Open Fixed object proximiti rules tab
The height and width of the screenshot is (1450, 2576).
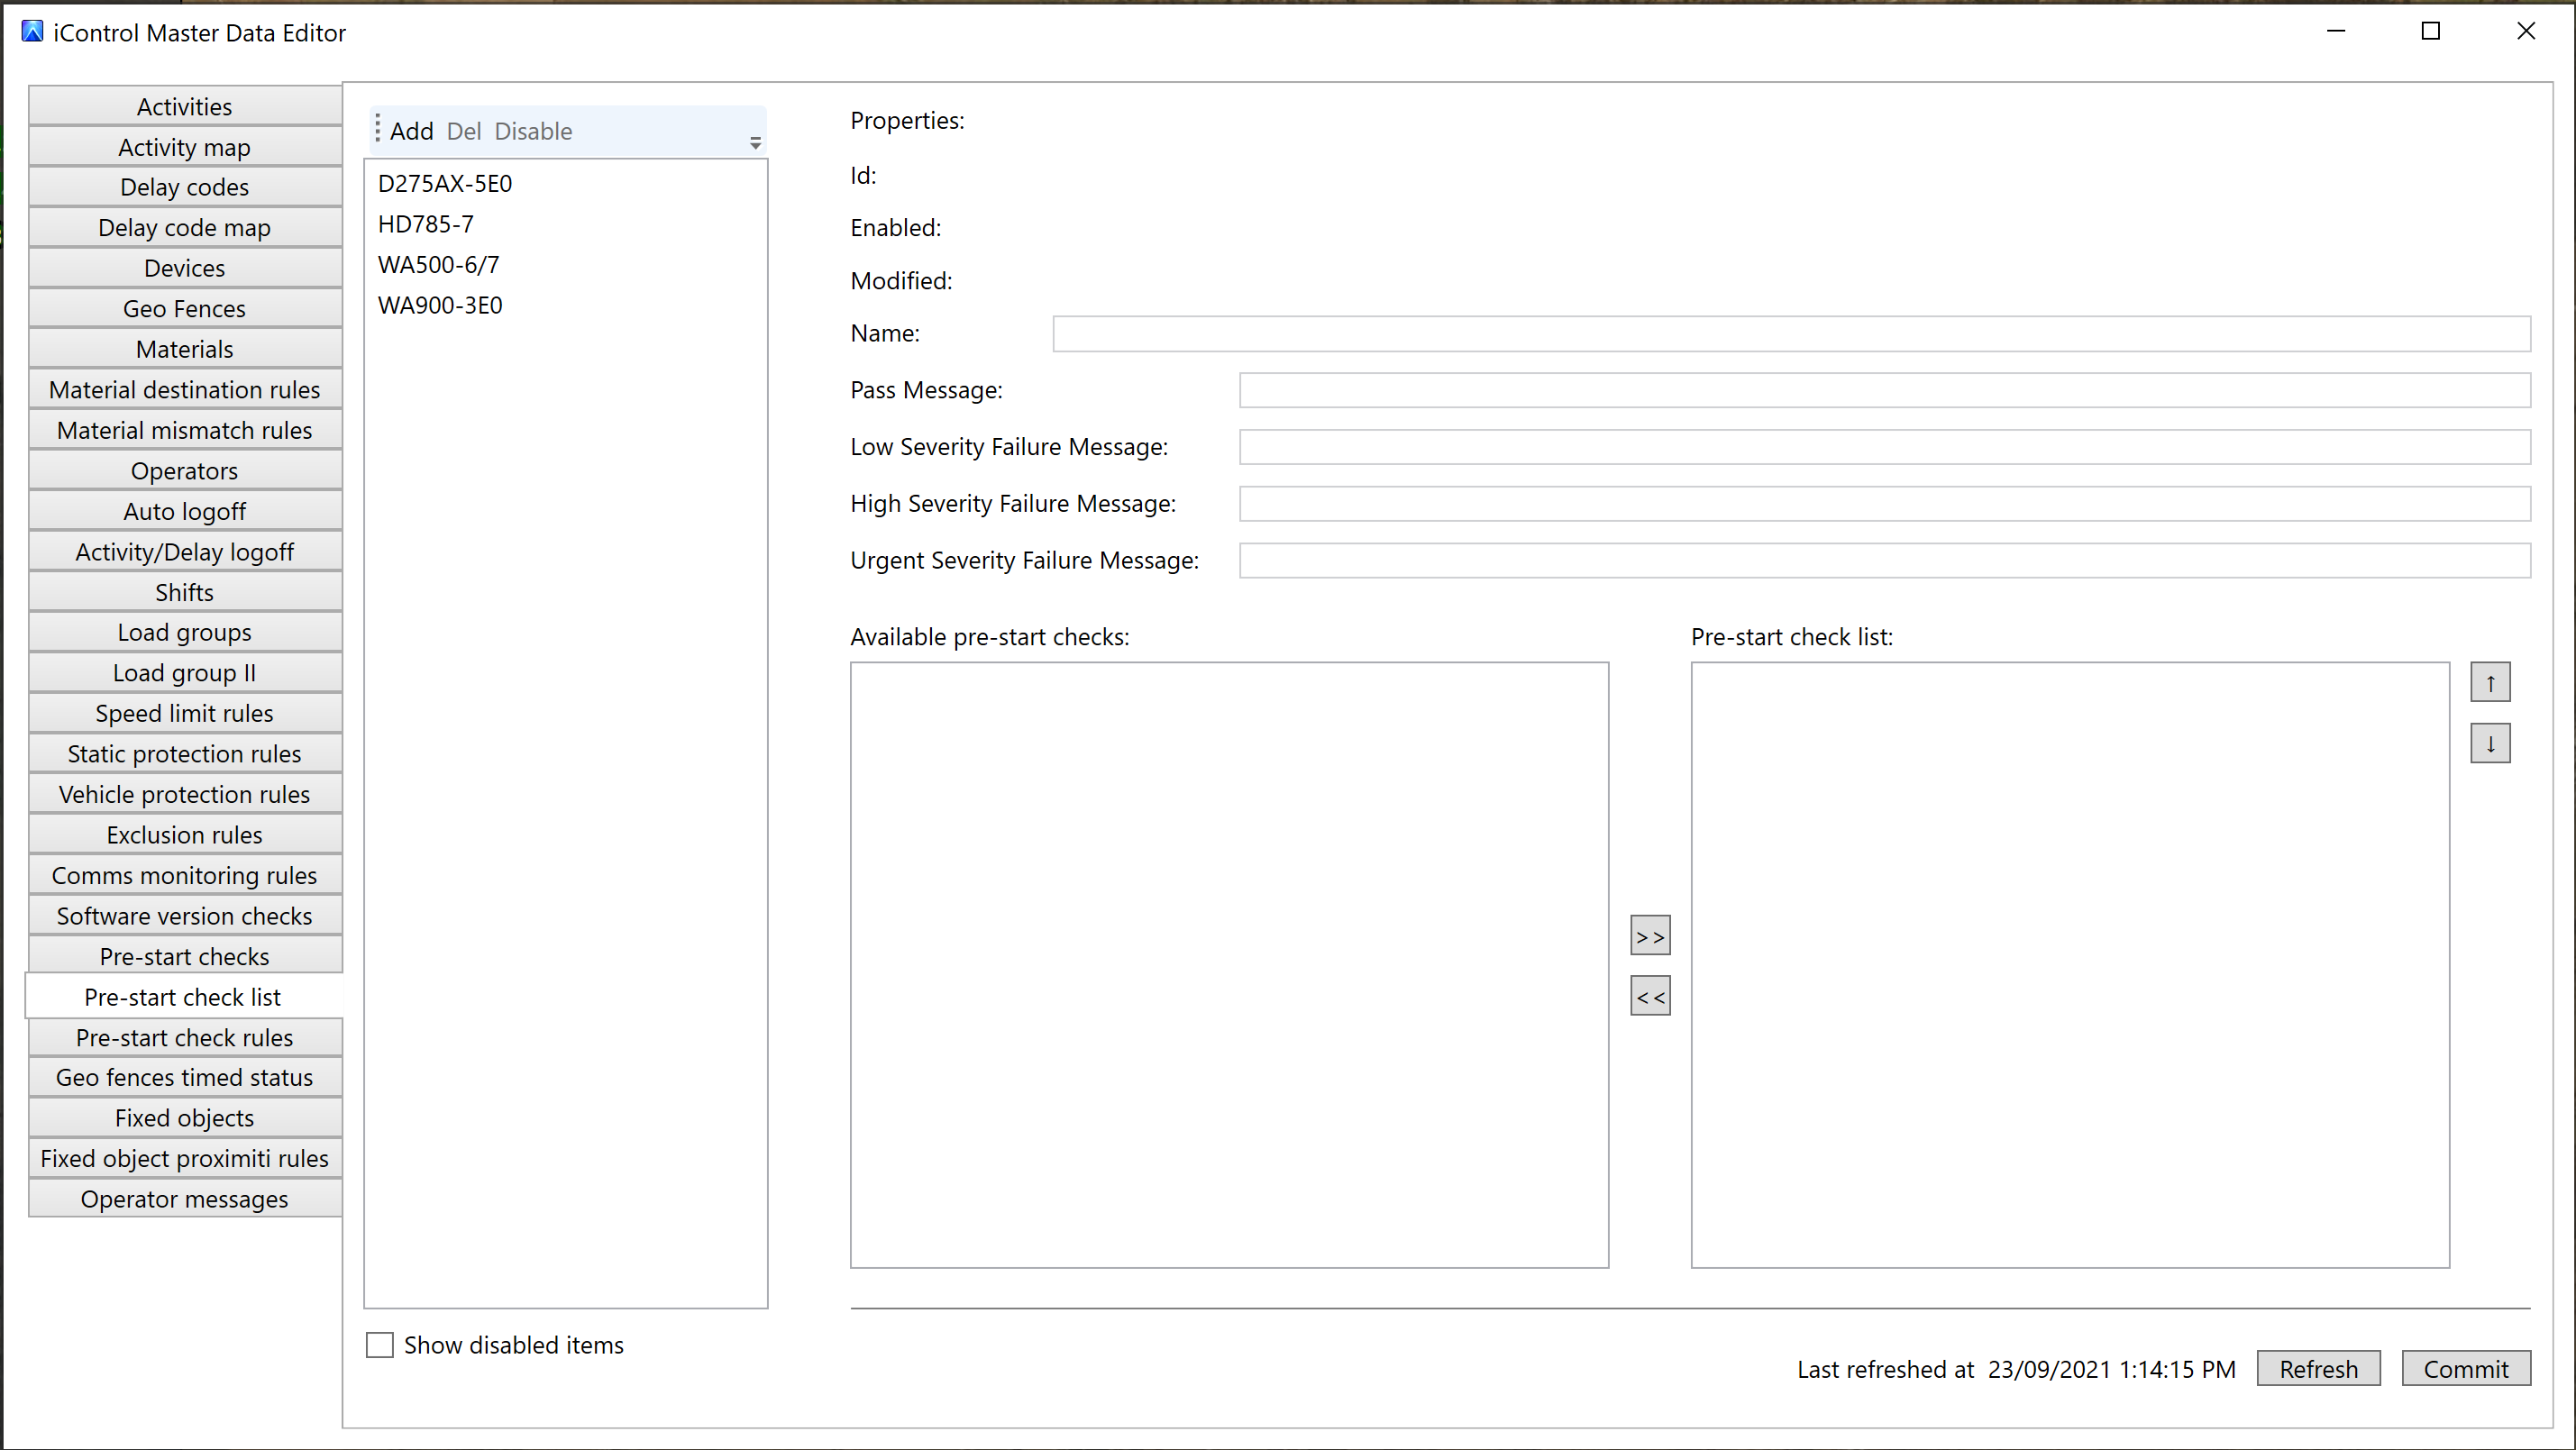coord(185,1158)
